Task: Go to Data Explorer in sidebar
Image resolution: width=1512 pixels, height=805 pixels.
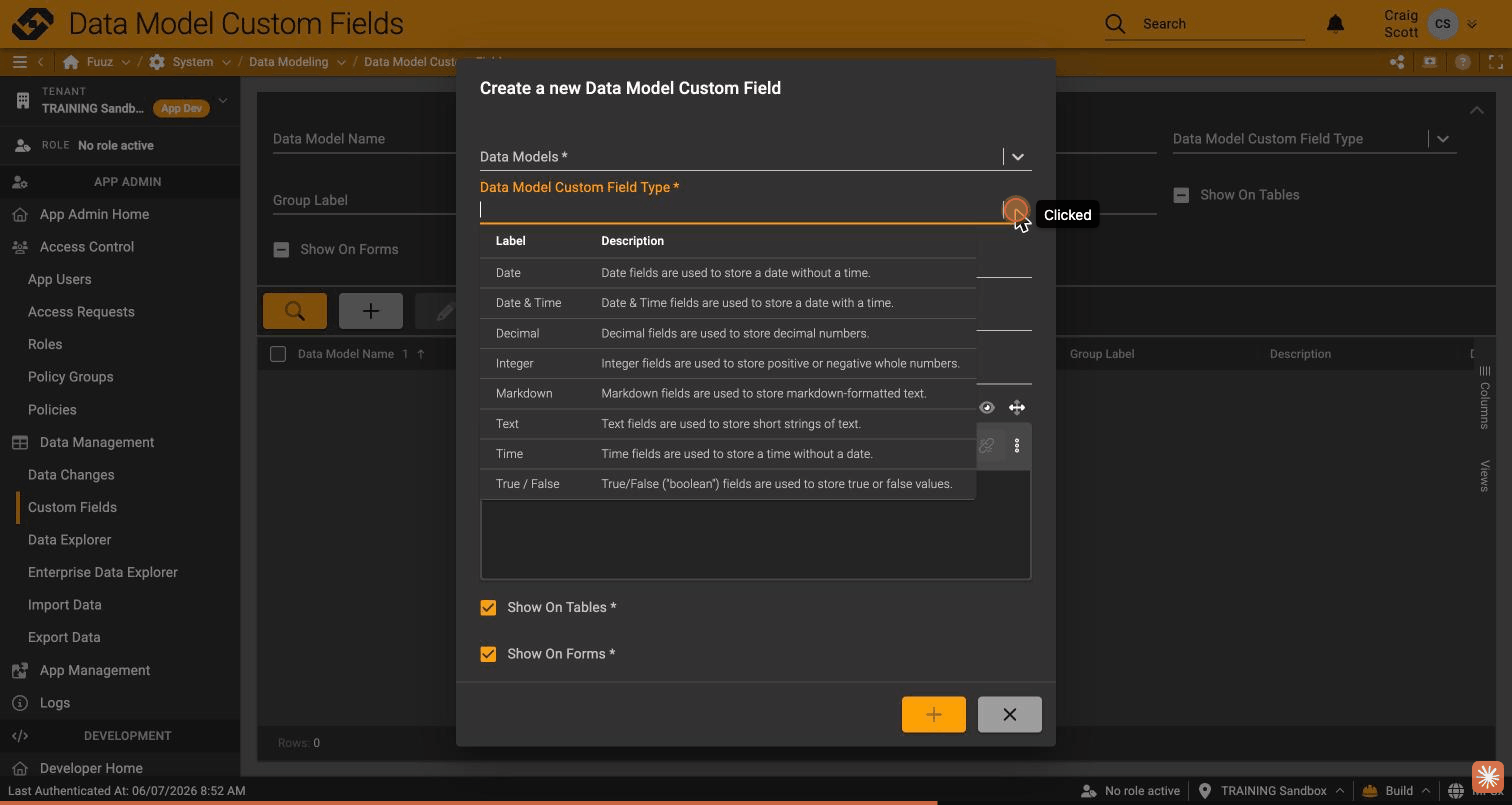Action: pos(69,540)
